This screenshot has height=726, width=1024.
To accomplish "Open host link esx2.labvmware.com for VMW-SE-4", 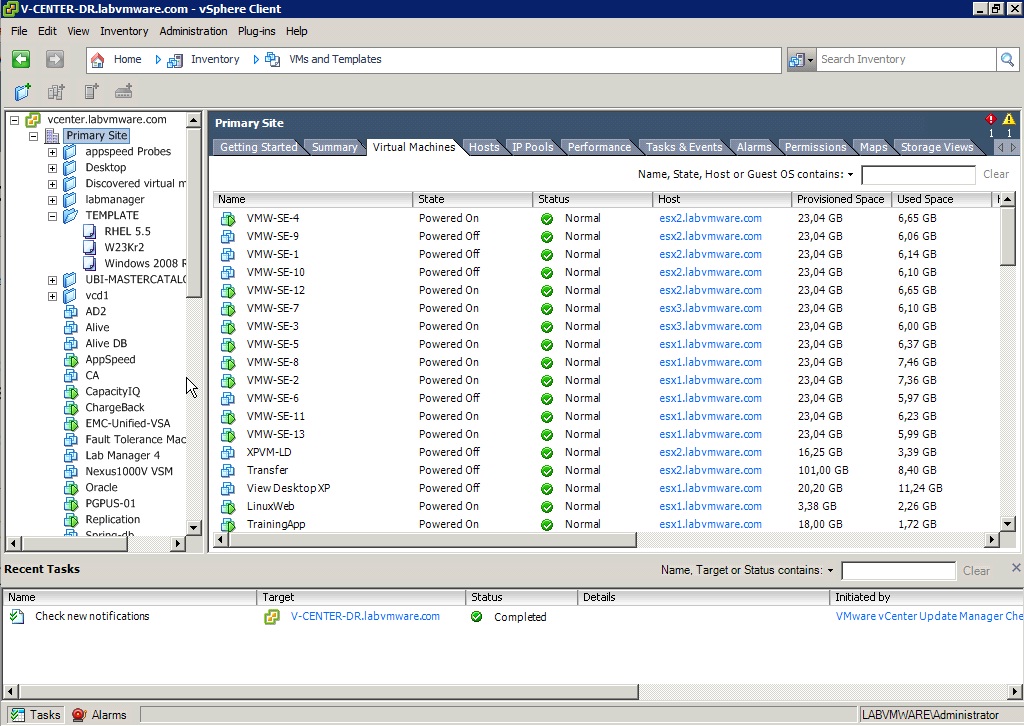I will pyautogui.click(x=711, y=218).
